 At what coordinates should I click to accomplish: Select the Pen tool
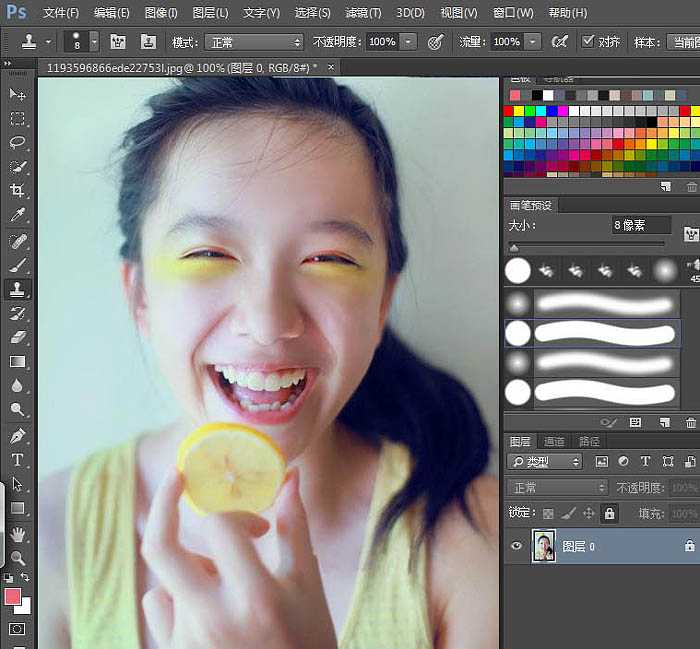click(17, 436)
